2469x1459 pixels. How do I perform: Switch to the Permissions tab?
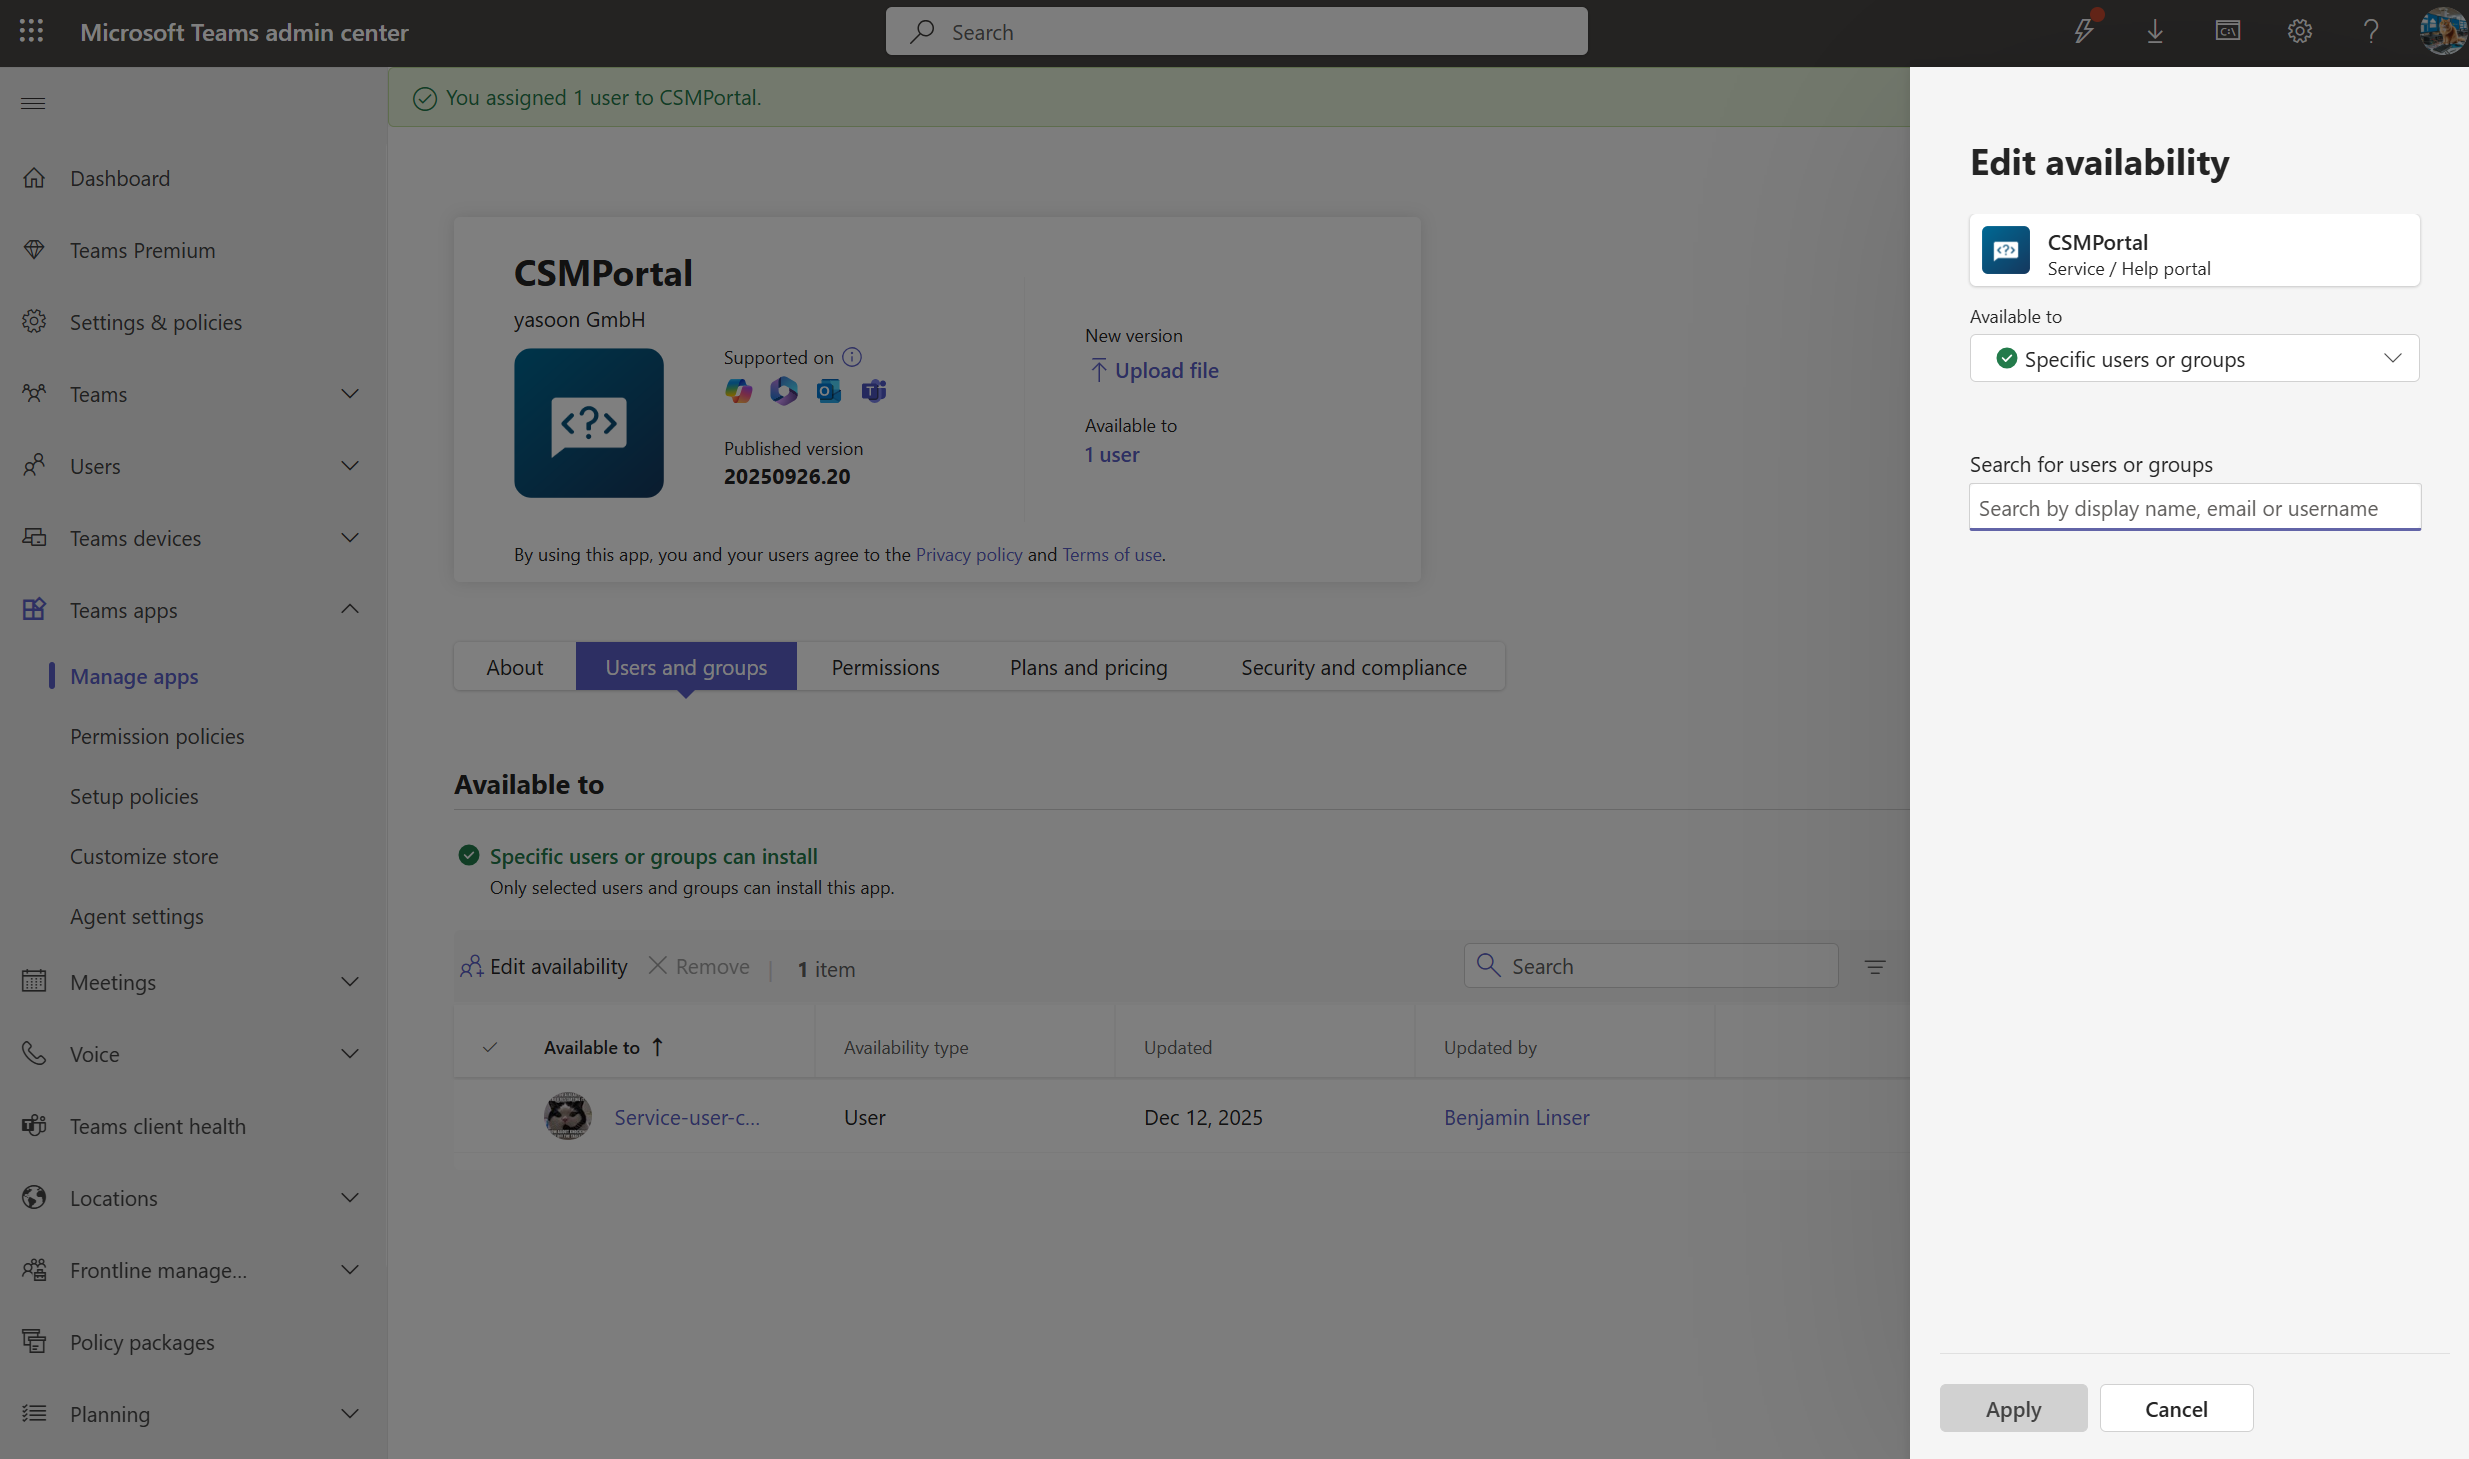(885, 667)
